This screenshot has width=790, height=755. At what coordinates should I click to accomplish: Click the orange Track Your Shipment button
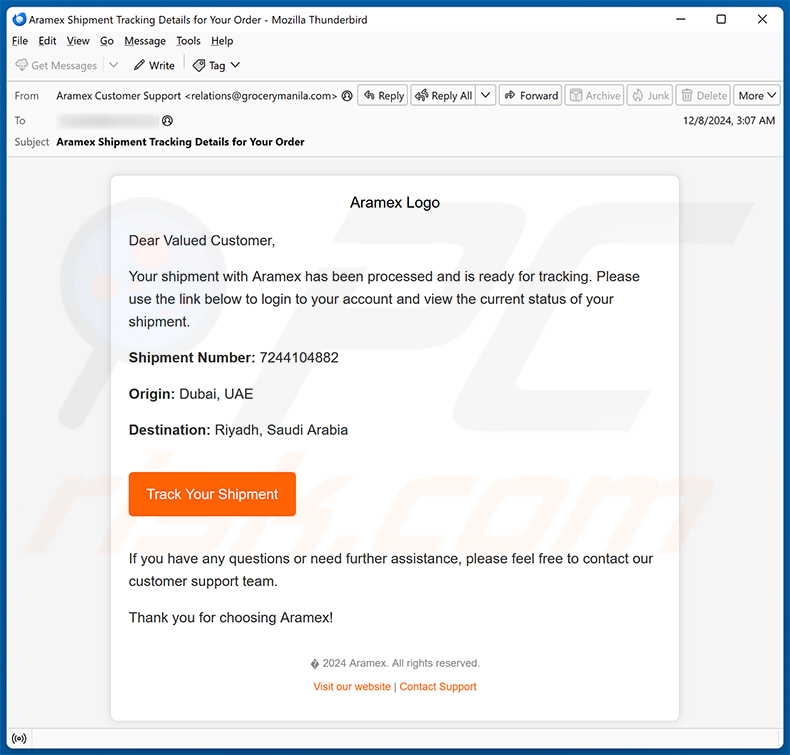click(212, 494)
